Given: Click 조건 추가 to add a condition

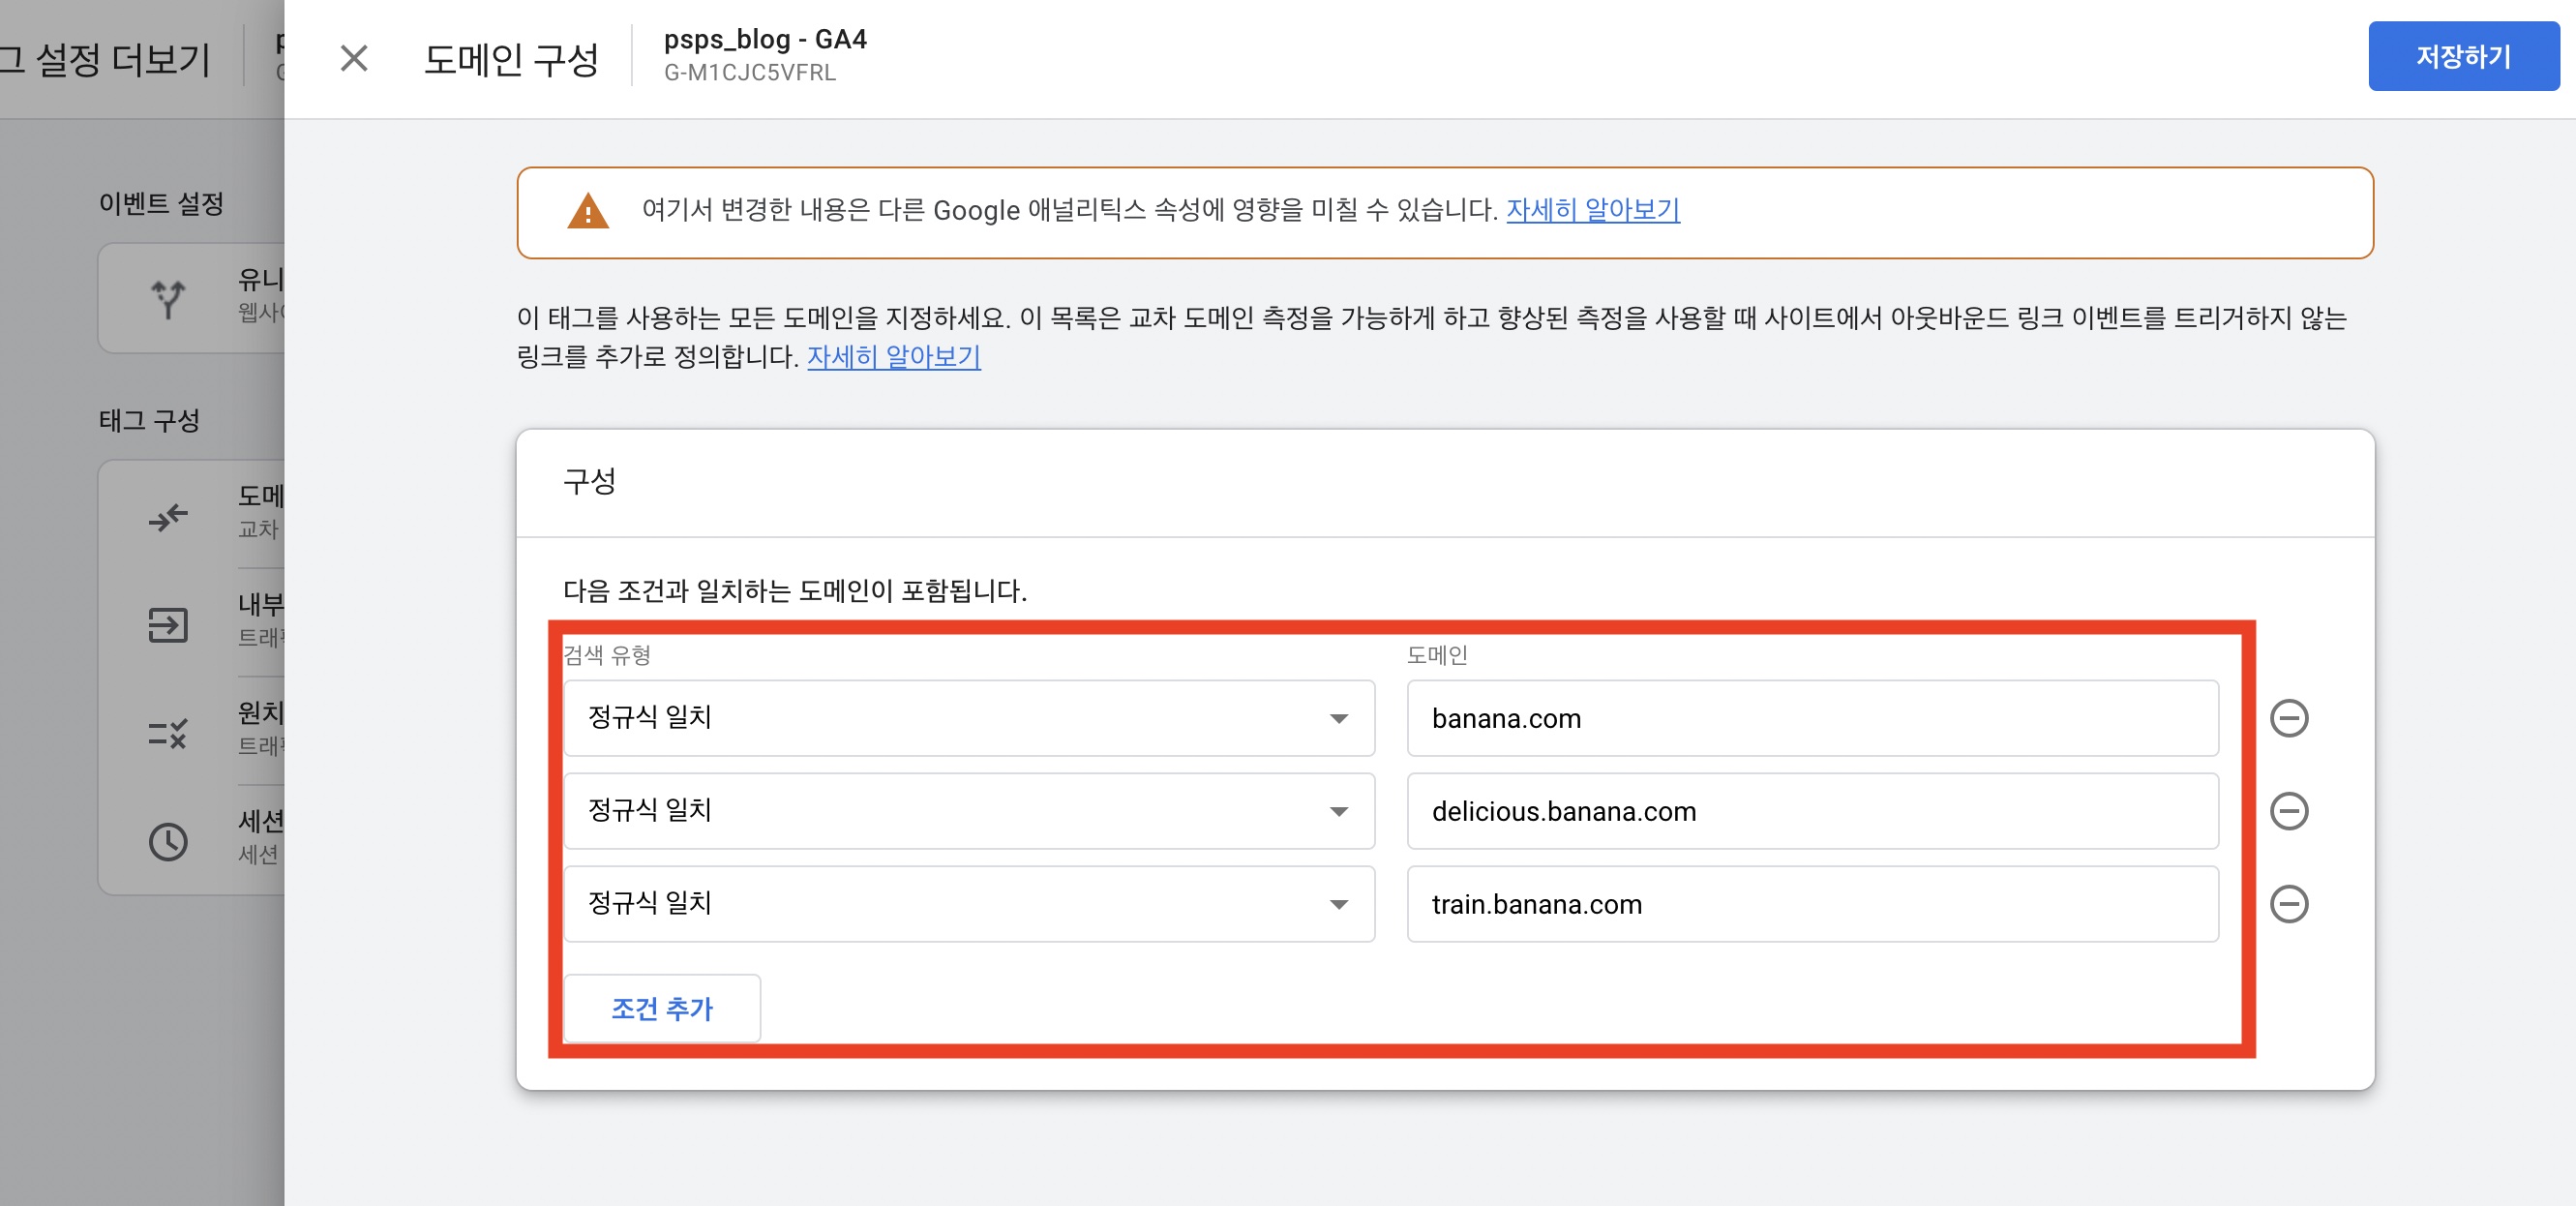Looking at the screenshot, I should pos(662,1008).
